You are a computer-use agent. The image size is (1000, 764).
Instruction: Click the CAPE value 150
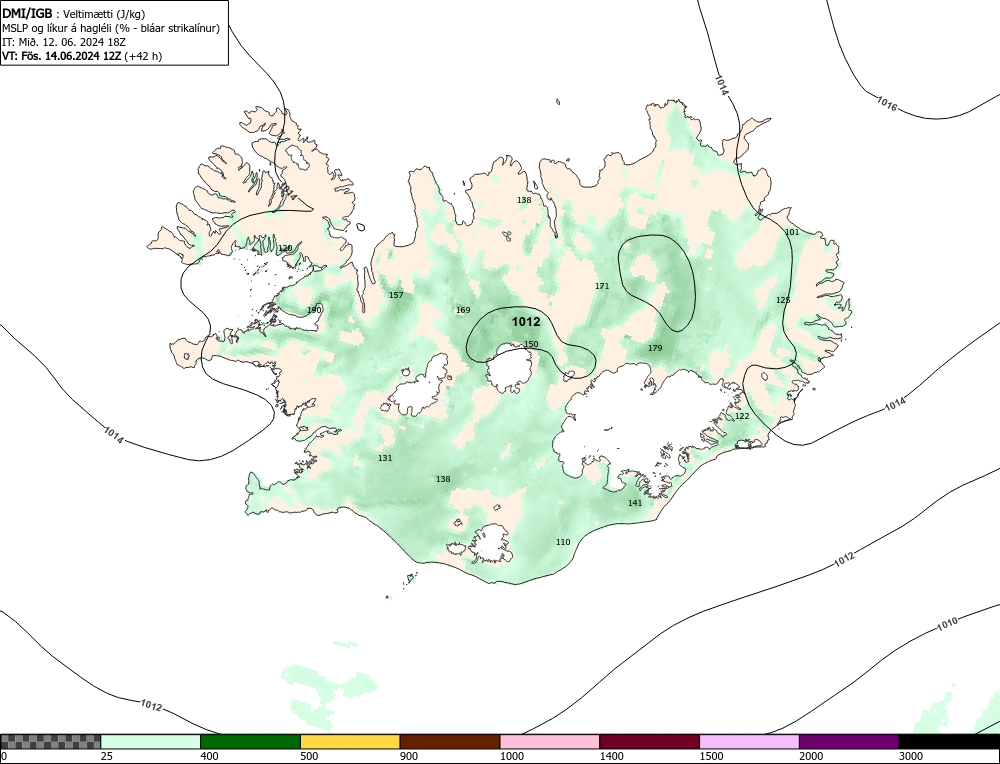tap(531, 344)
